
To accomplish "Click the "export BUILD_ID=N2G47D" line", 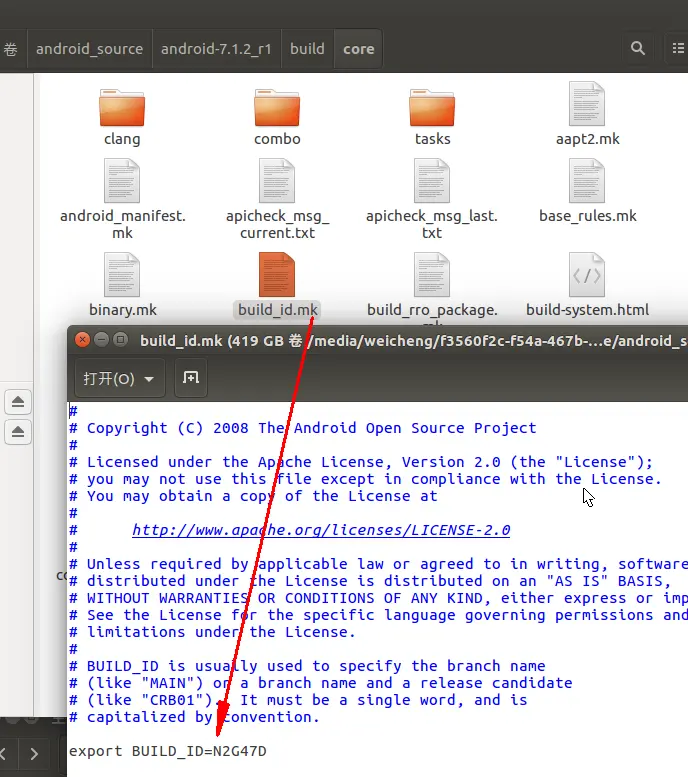I will tap(168, 751).
